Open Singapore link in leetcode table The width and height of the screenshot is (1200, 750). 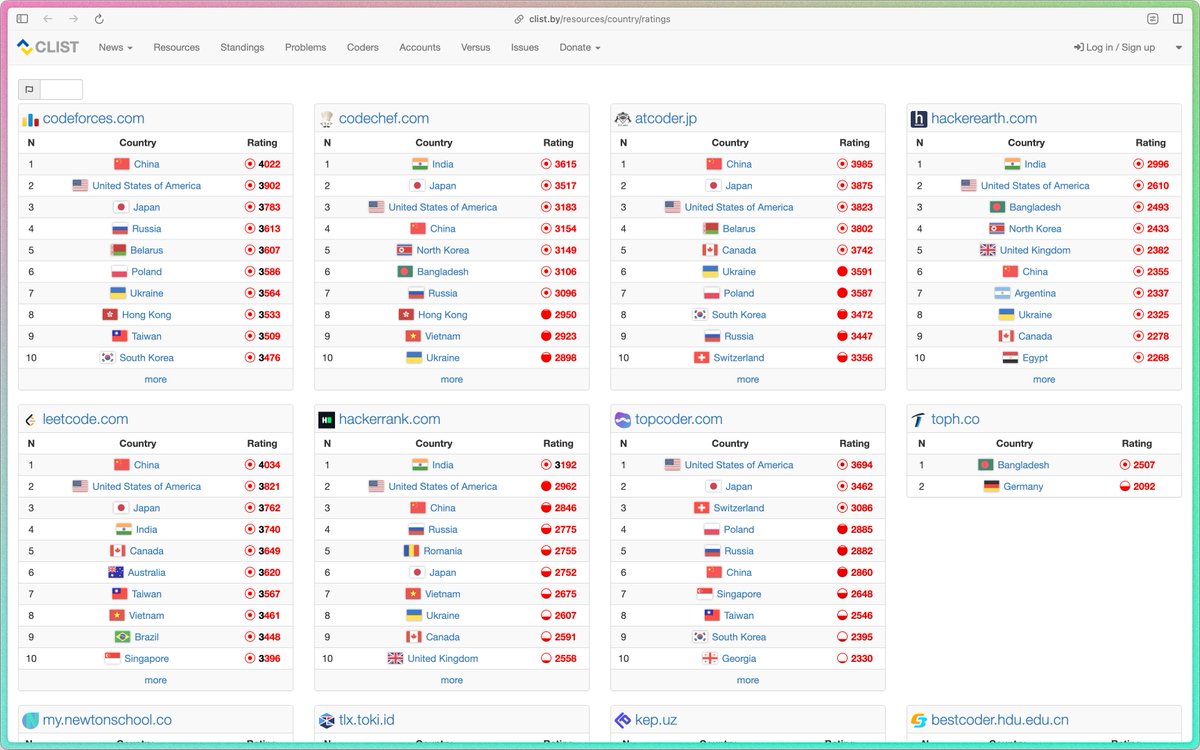(147, 659)
